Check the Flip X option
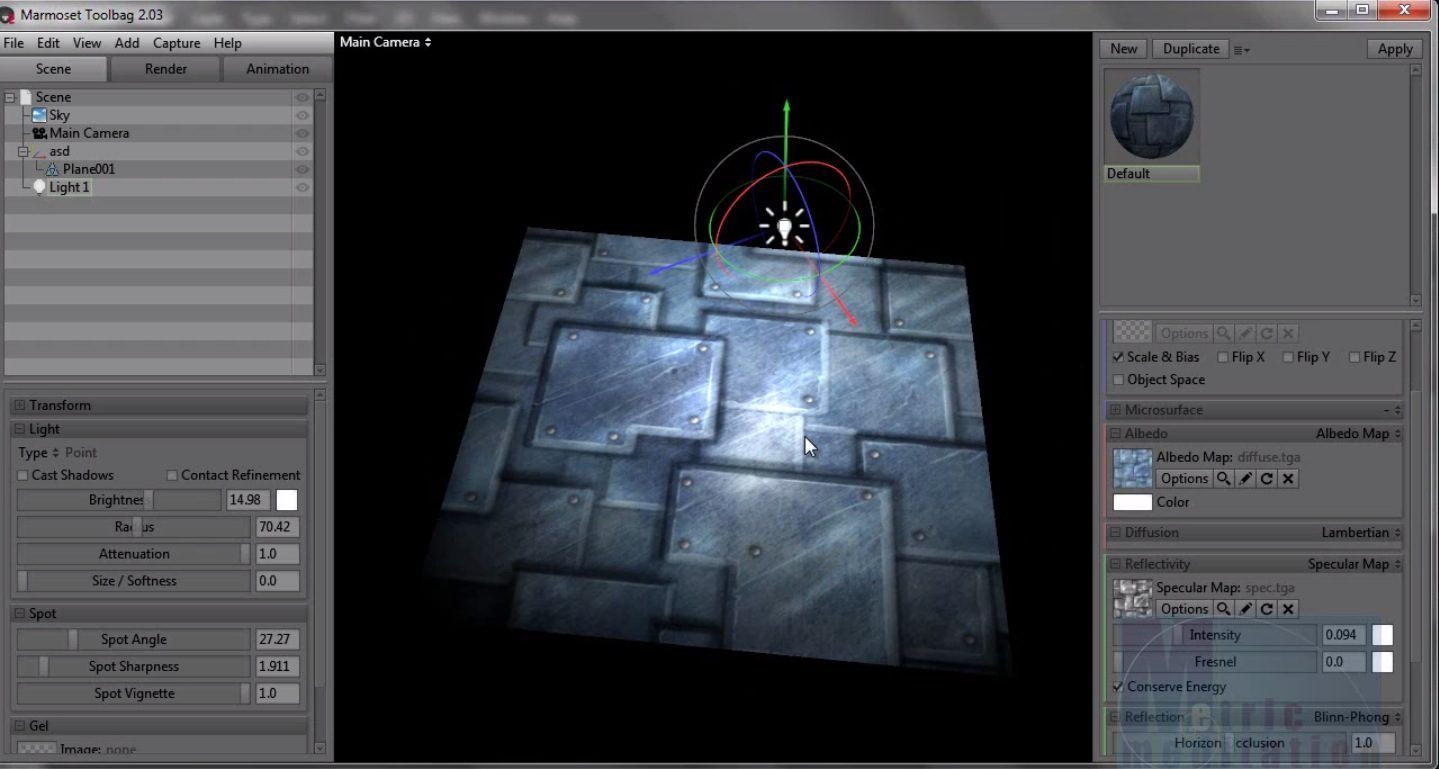This screenshot has height=769, width=1439. click(x=1222, y=357)
